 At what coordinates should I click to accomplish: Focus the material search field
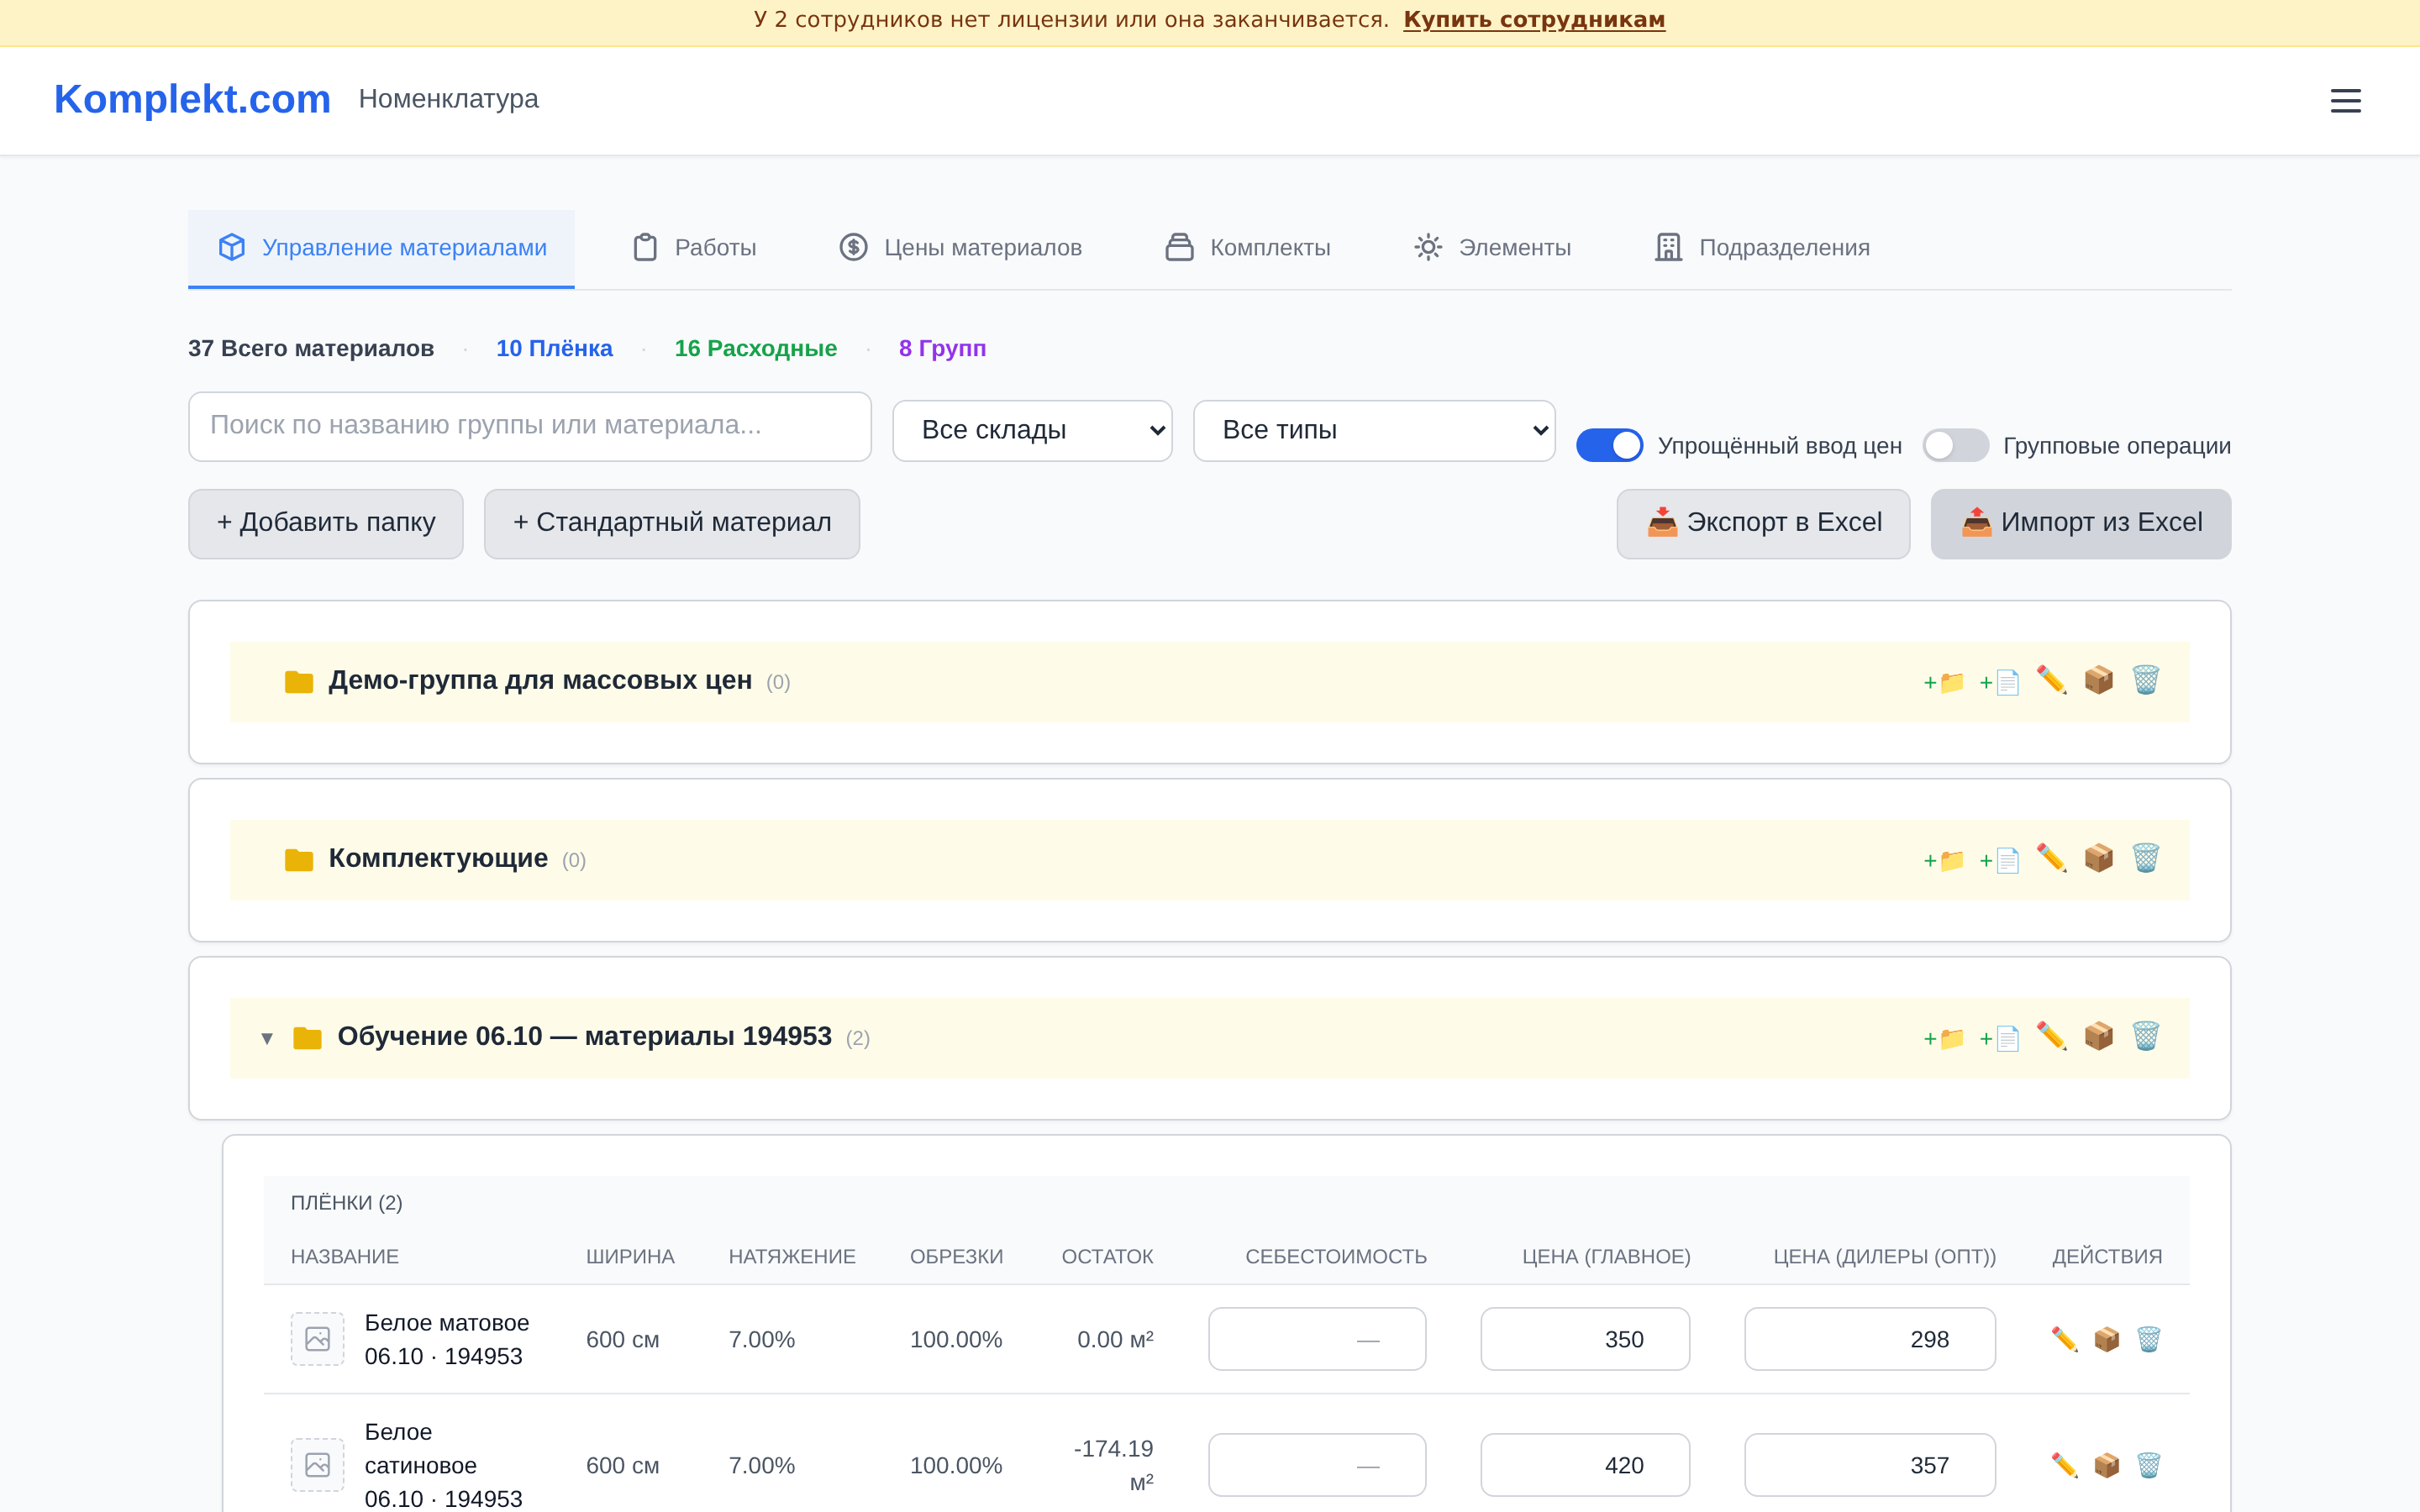530,426
